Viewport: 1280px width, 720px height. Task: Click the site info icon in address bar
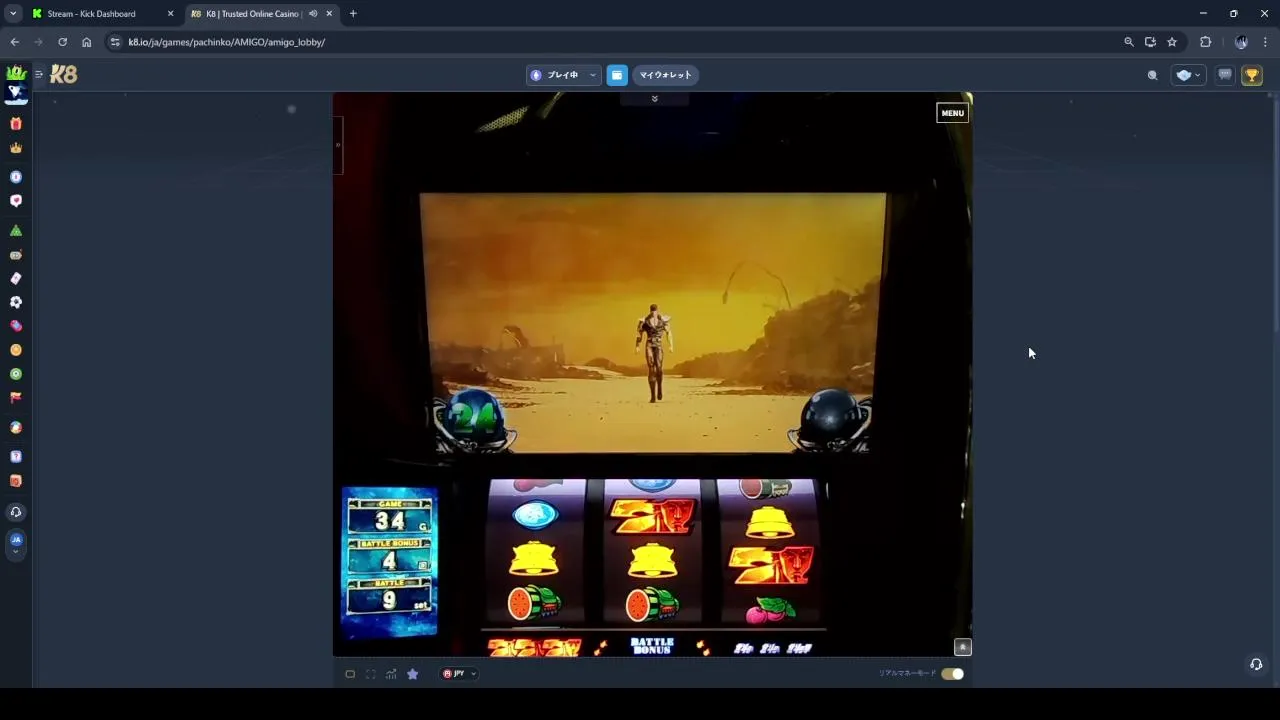tap(115, 42)
